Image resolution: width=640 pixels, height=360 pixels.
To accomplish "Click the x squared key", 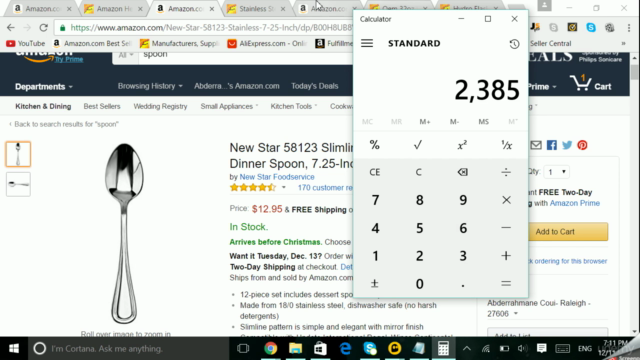I will click(462, 145).
